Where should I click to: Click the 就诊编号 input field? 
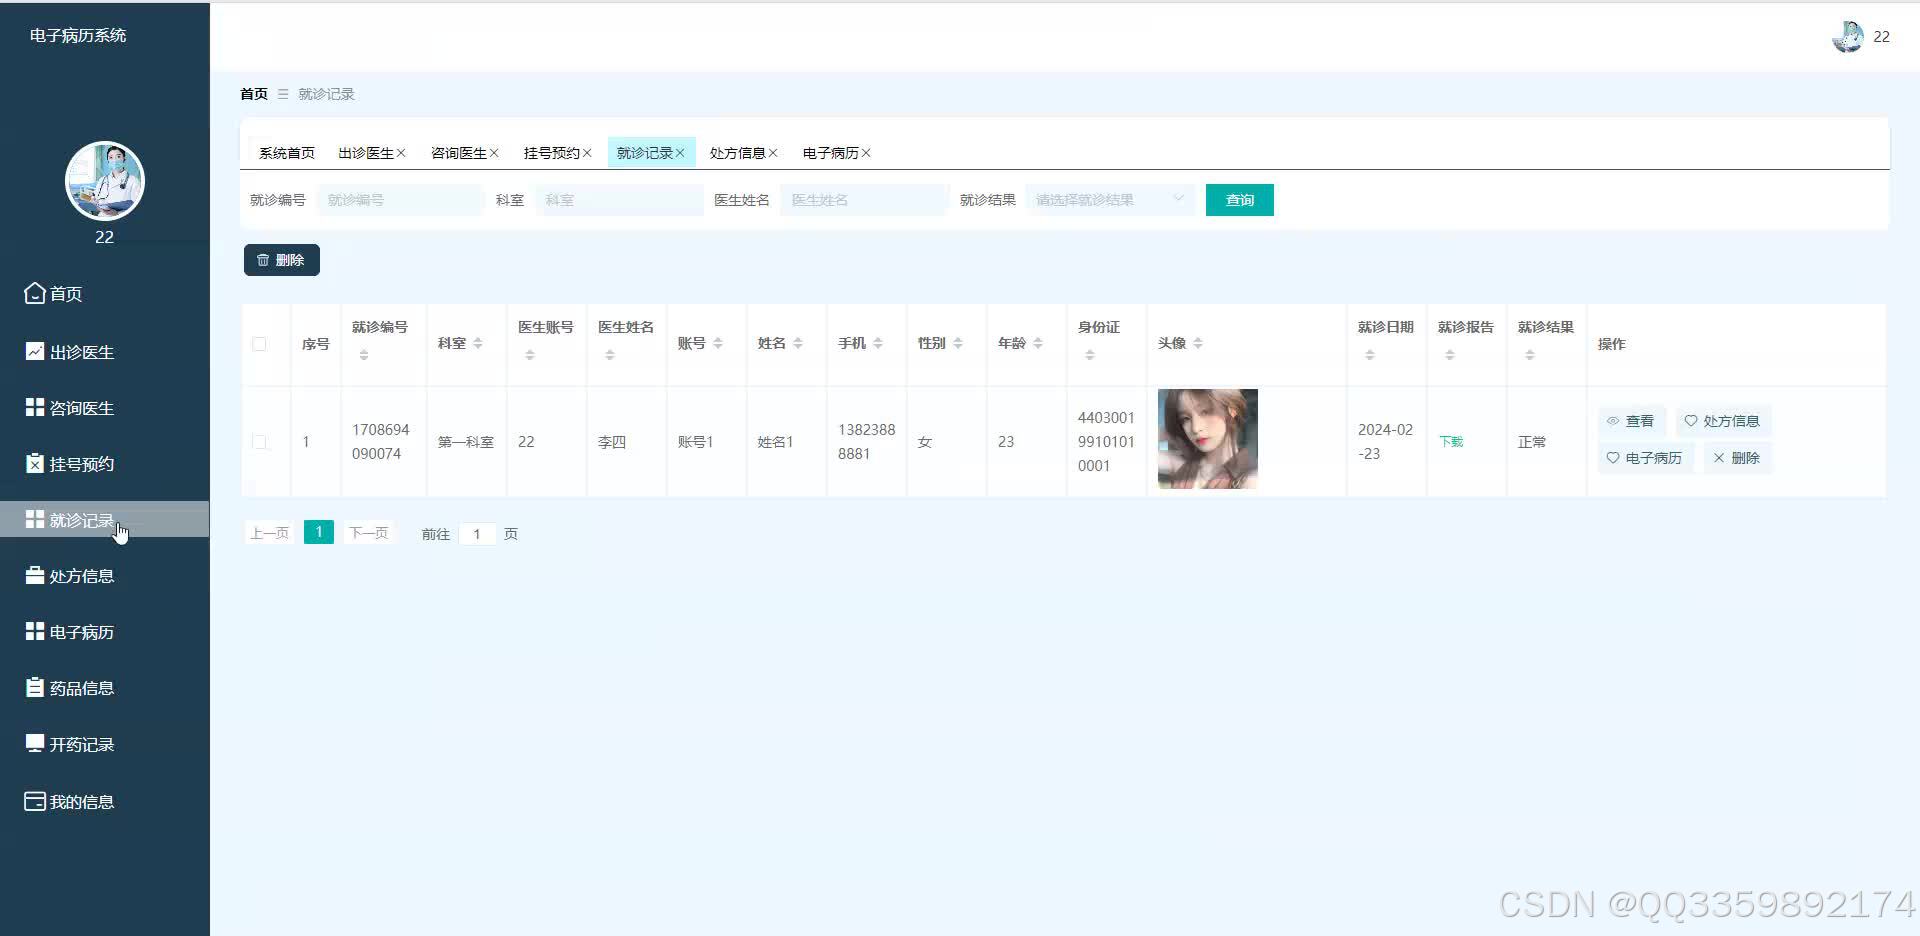[x=400, y=200]
